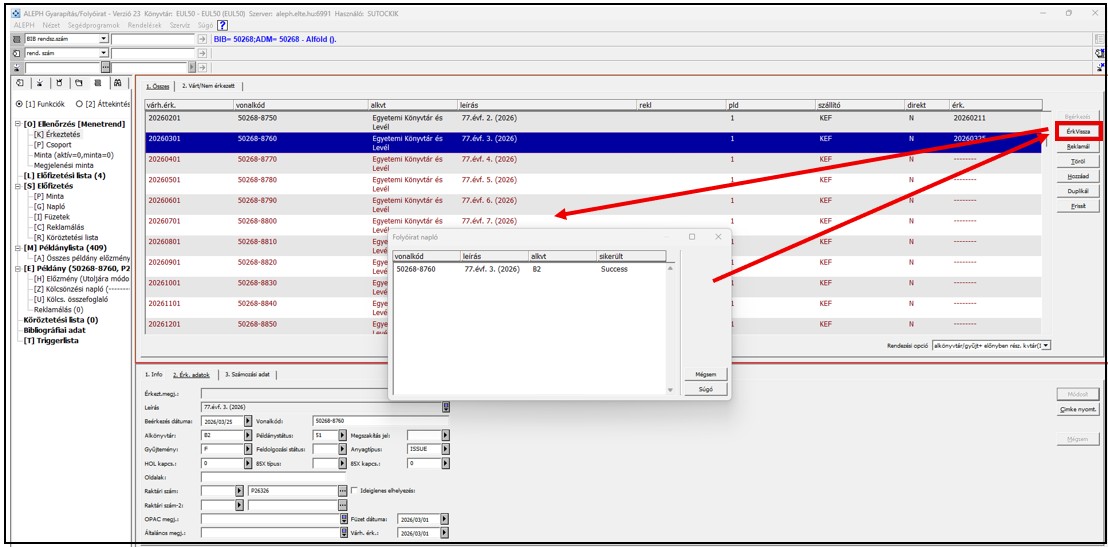Click the go arrow of the third search bar

pyautogui.click(x=201, y=67)
